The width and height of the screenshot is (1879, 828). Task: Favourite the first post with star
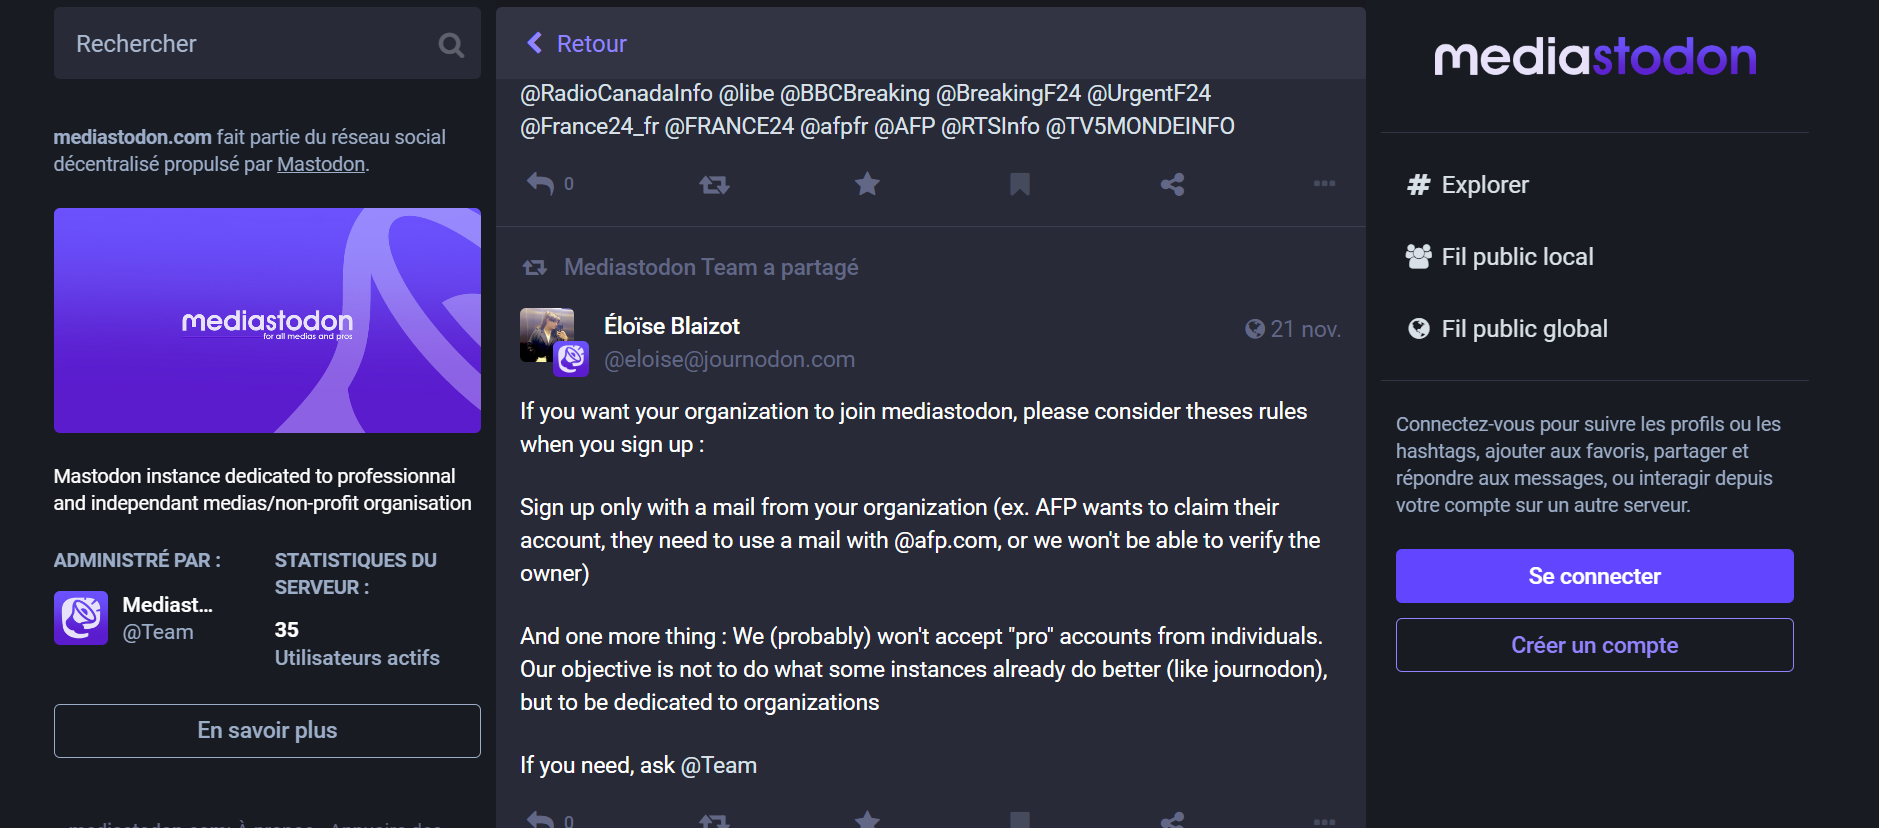867,184
